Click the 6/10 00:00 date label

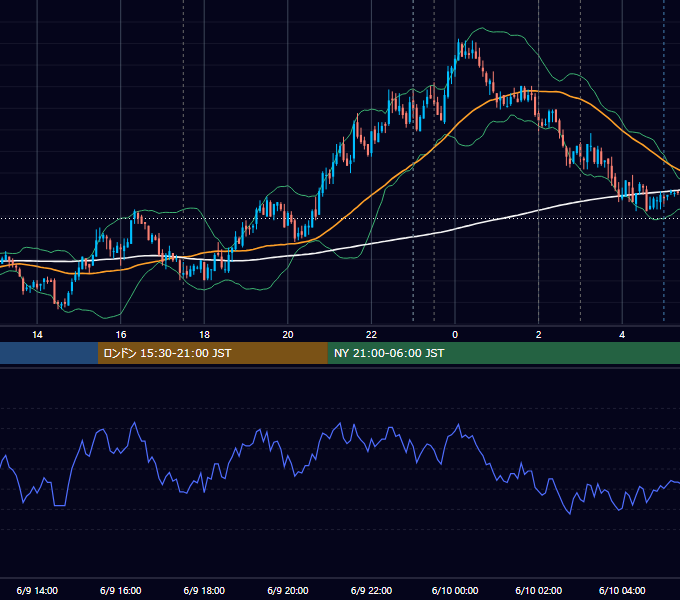(x=455, y=590)
